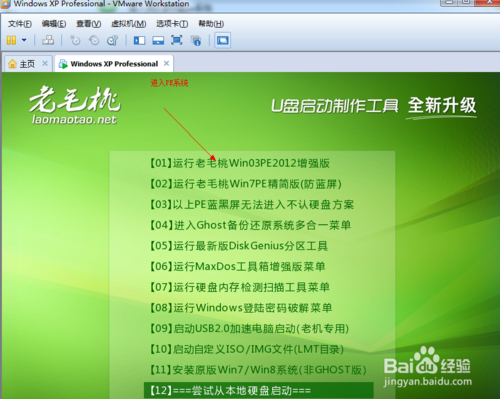Open the 虚拟机(M) menu
The image size is (500, 399).
(128, 24)
